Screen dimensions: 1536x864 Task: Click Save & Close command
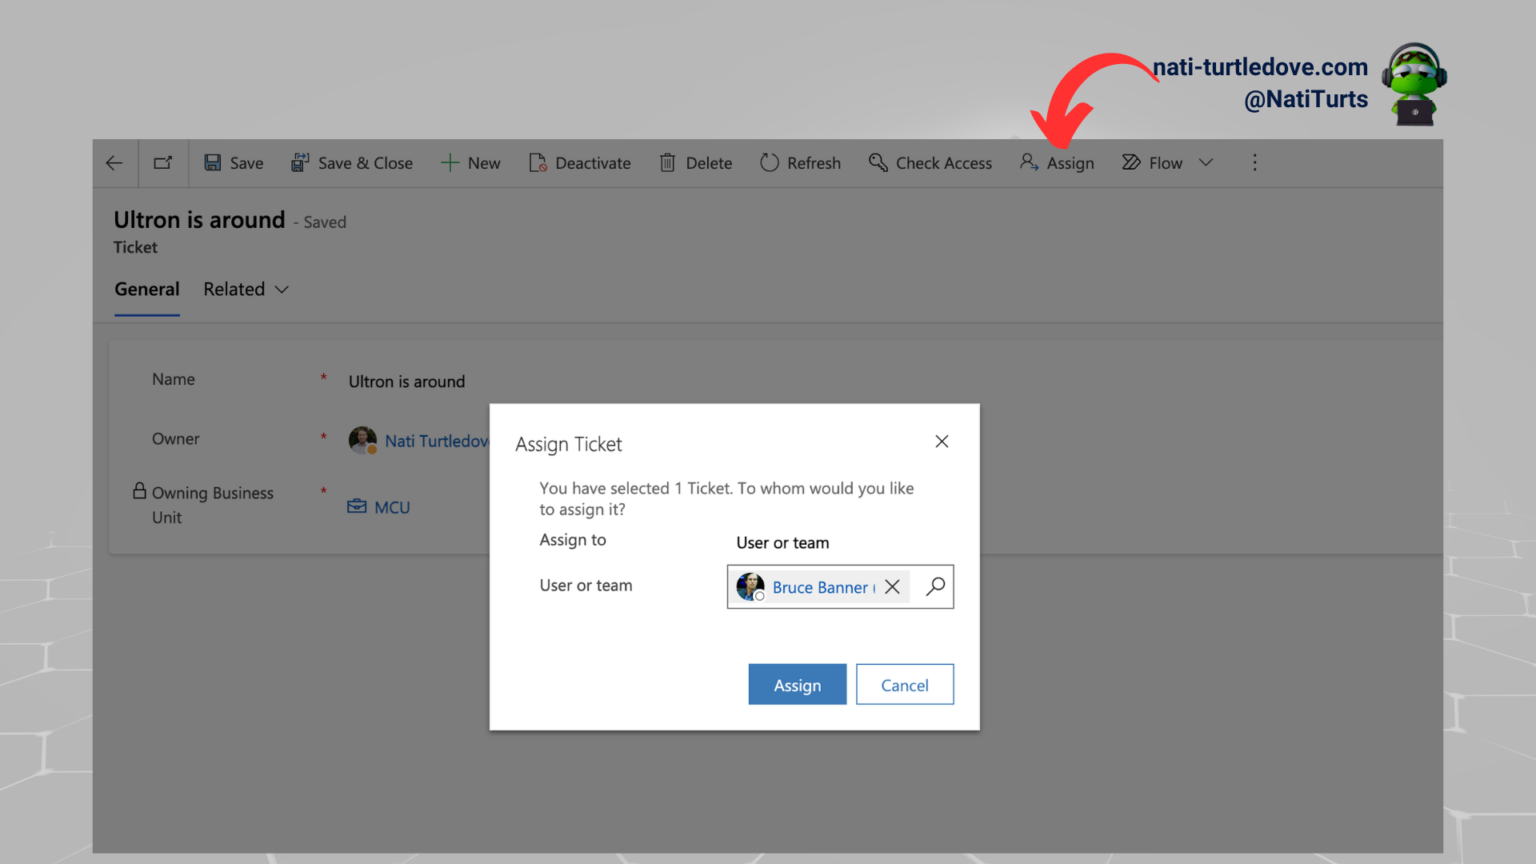pyautogui.click(x=352, y=163)
